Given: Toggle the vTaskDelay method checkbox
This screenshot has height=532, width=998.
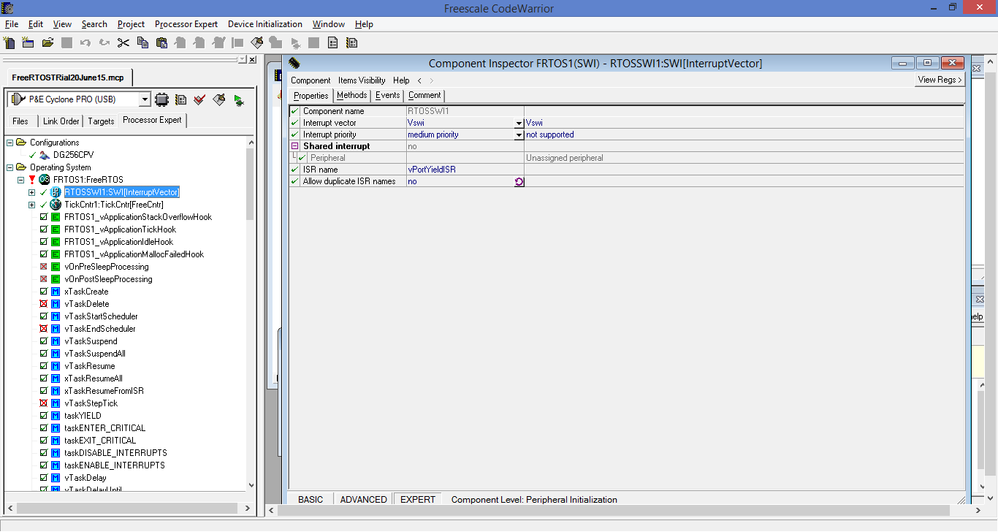Looking at the screenshot, I should click(43, 477).
